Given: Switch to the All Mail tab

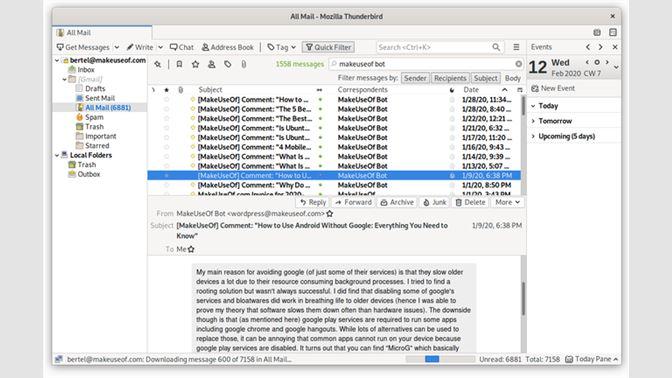Looking at the screenshot, I should pyautogui.click(x=102, y=33).
